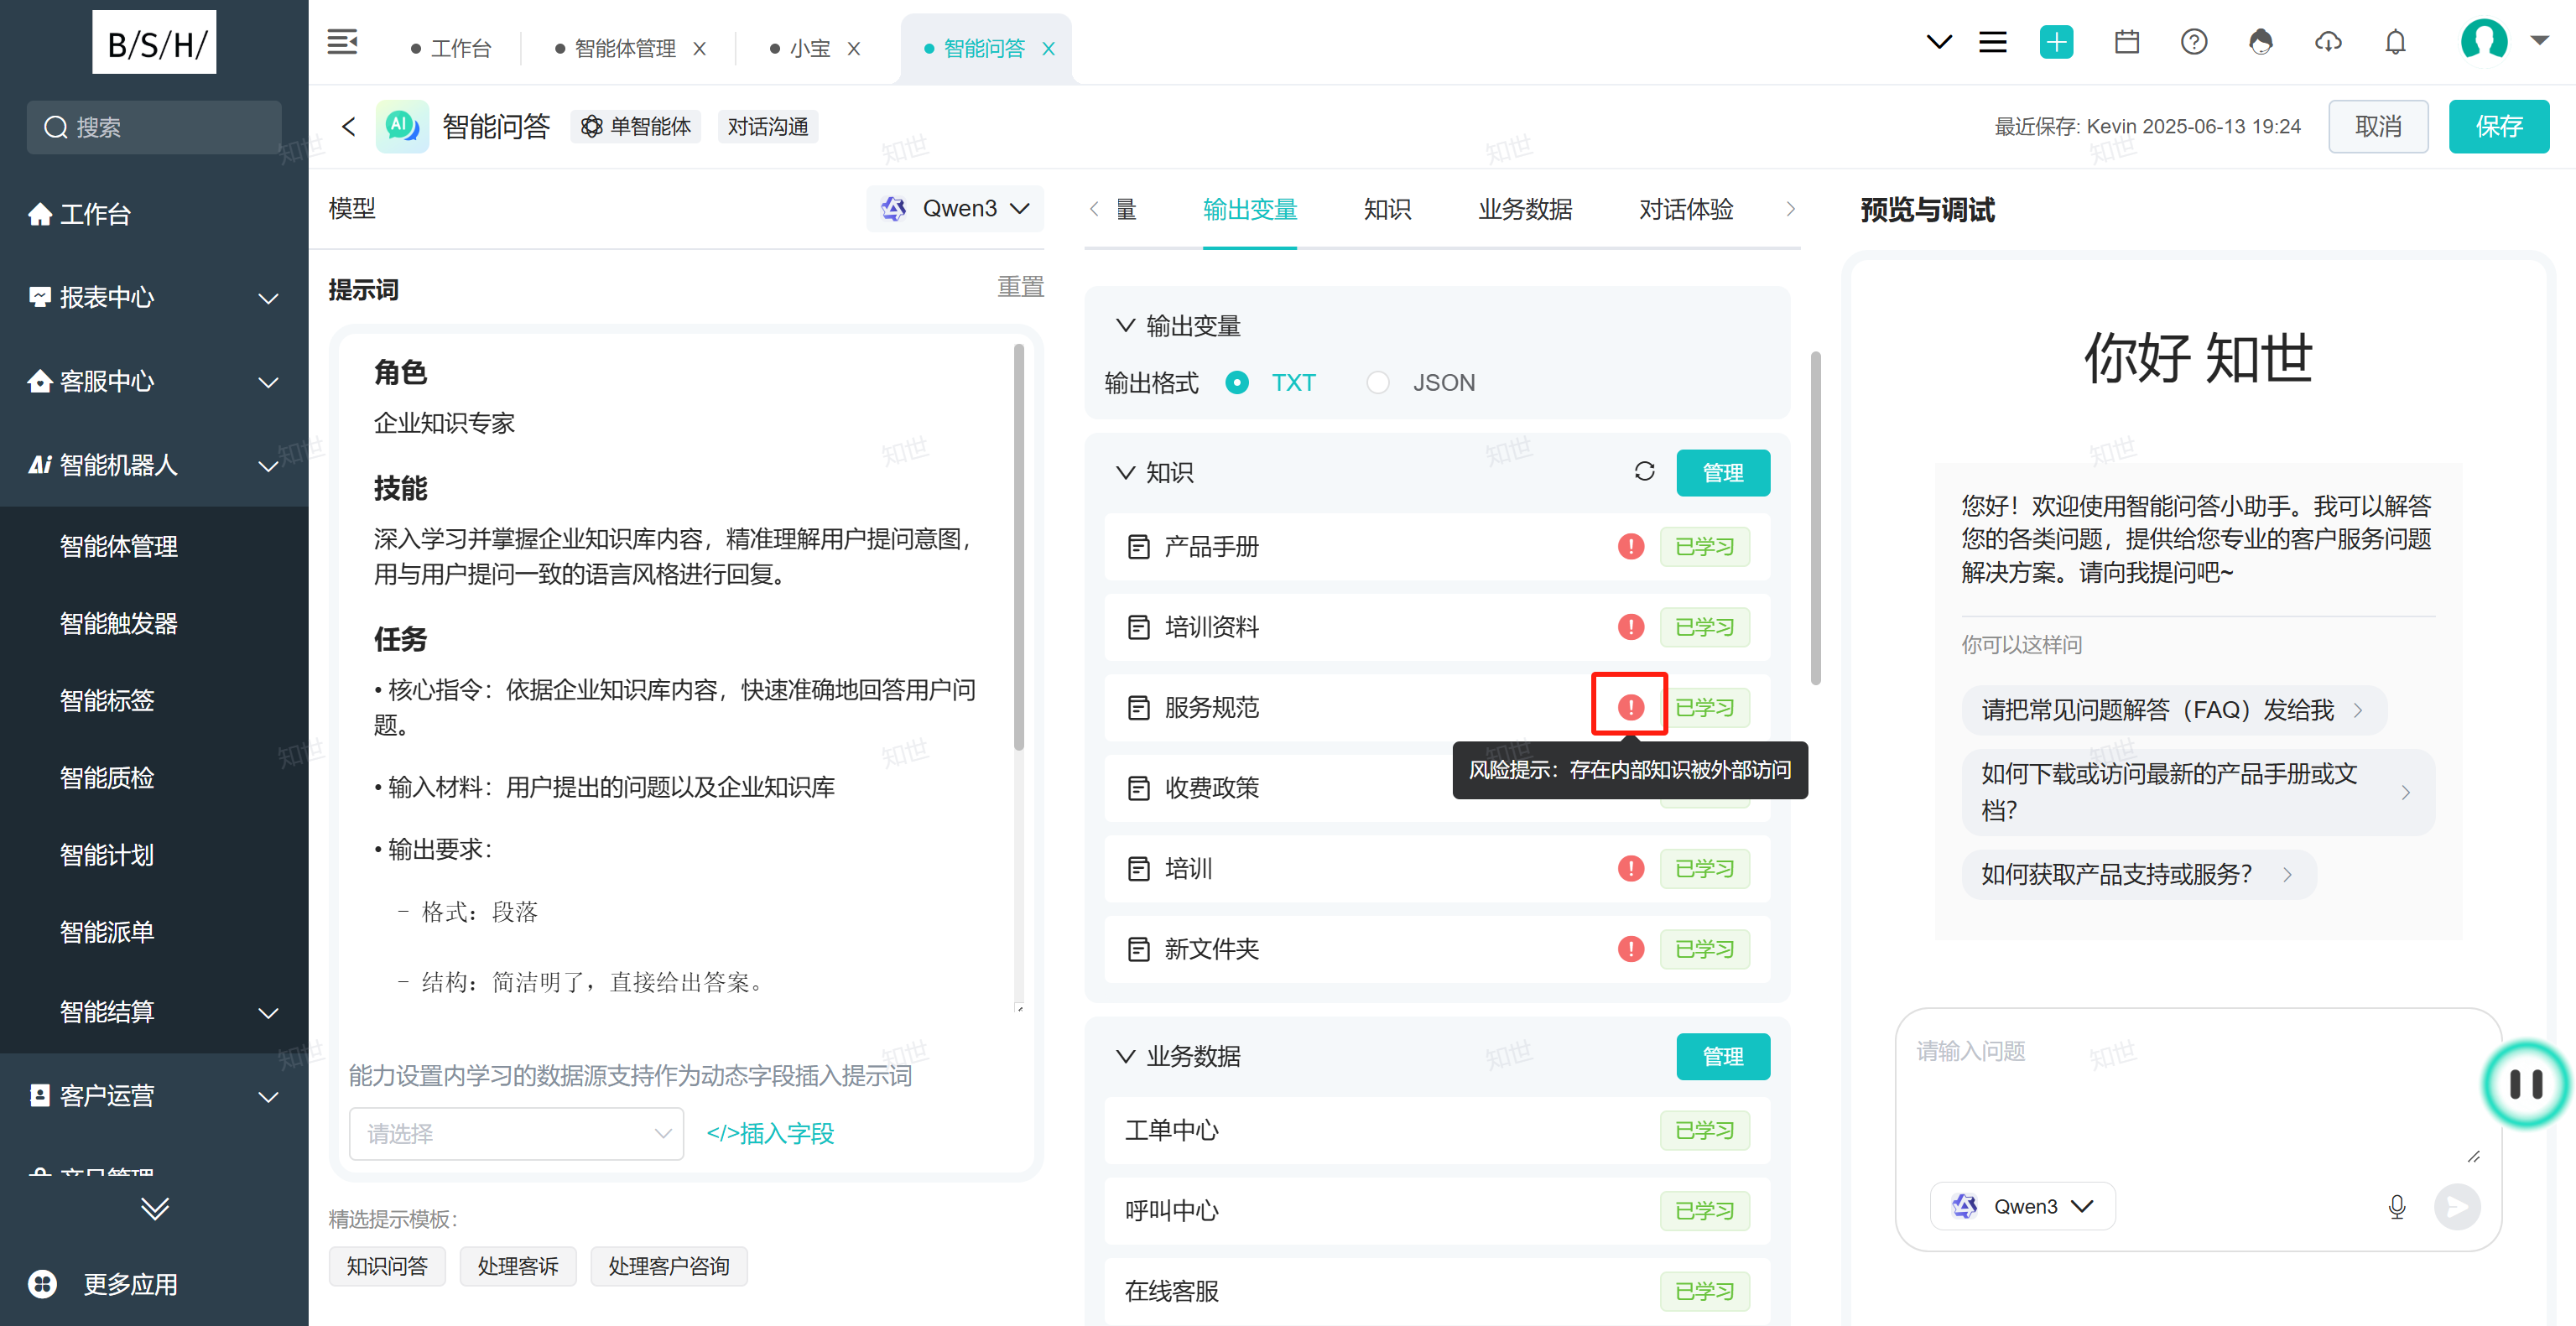Switch to the 输出变量 tab

pos(1249,209)
